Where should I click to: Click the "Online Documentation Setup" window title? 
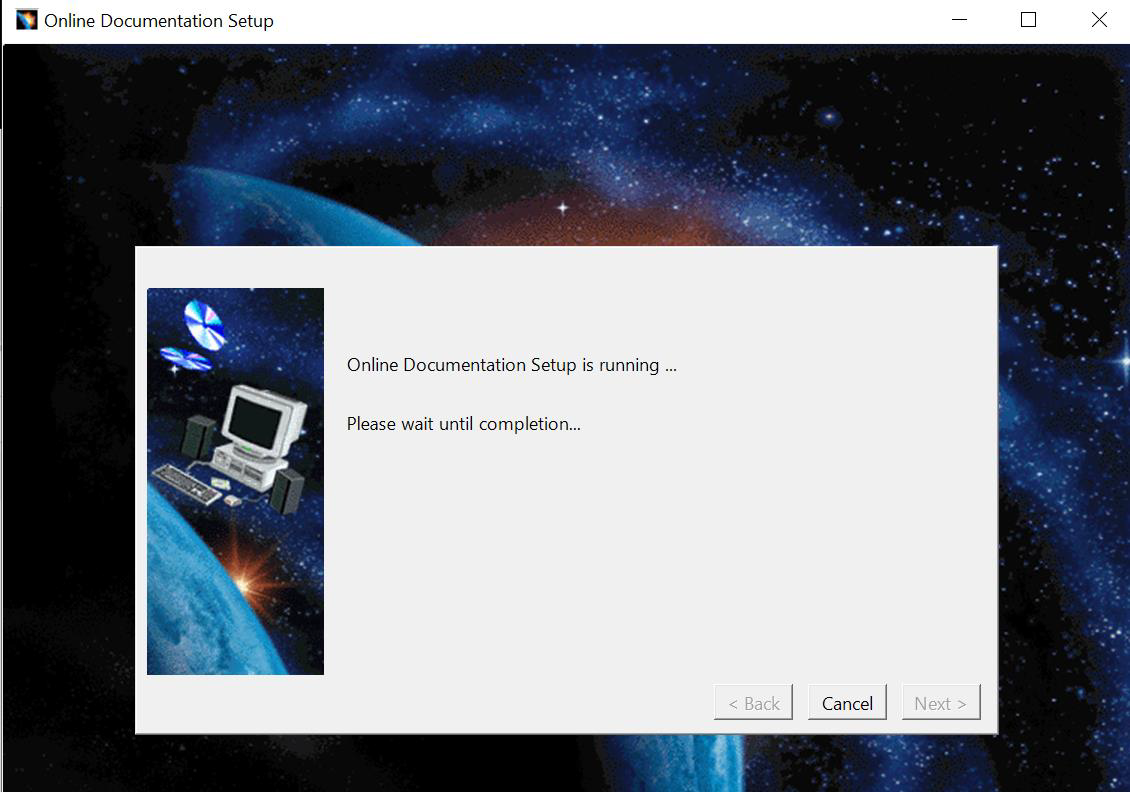pyautogui.click(x=159, y=21)
